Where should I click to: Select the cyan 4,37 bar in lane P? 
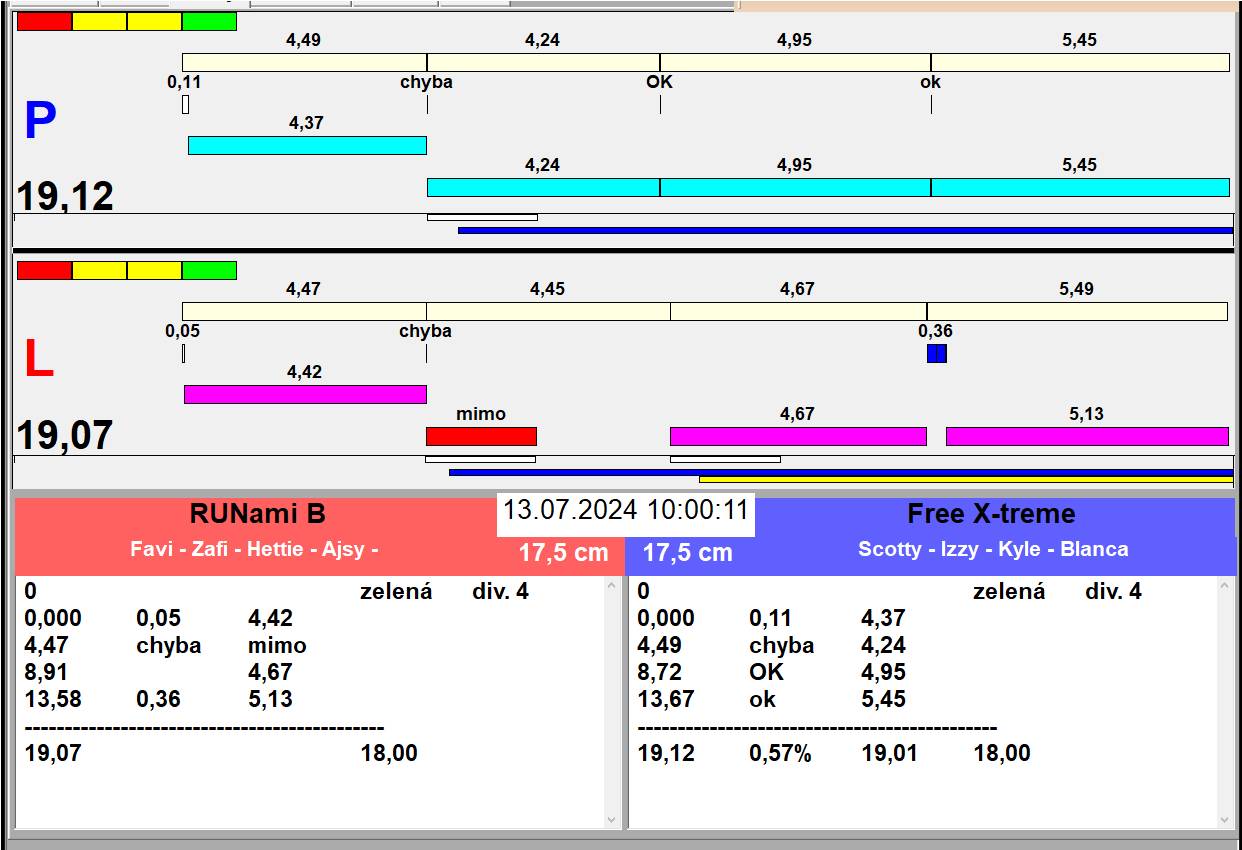pyautogui.click(x=307, y=145)
